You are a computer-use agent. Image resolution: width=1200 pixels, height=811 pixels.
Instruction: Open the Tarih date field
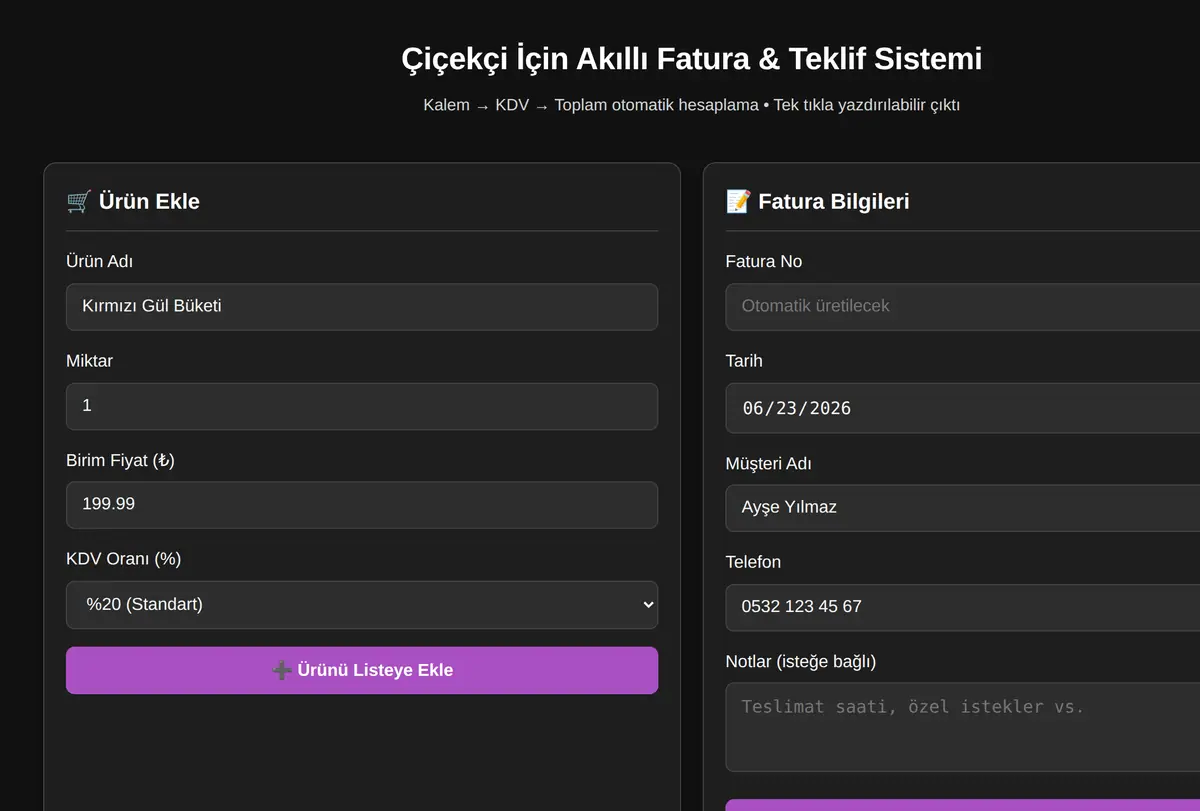pyautogui.click(x=962, y=408)
